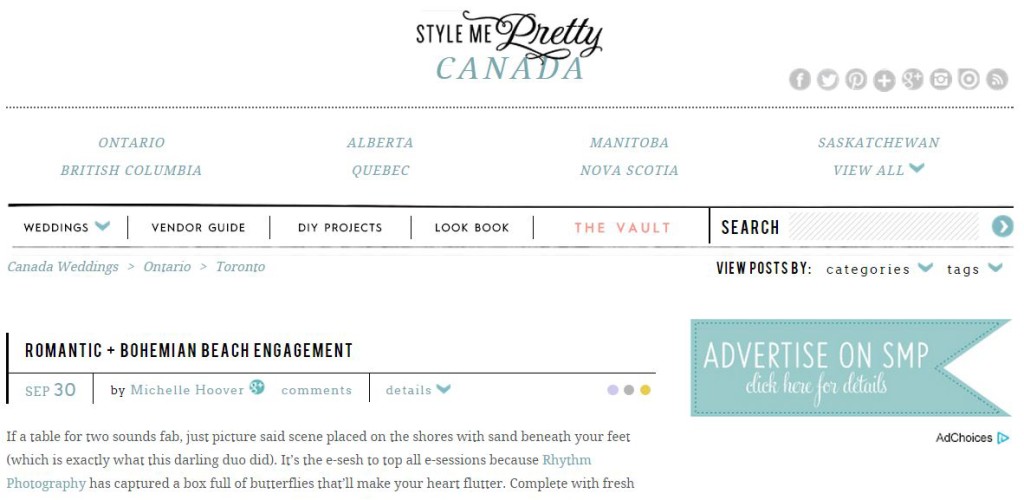Open the Twitter social icon
The height and width of the screenshot is (500, 1024).
pyautogui.click(x=827, y=80)
